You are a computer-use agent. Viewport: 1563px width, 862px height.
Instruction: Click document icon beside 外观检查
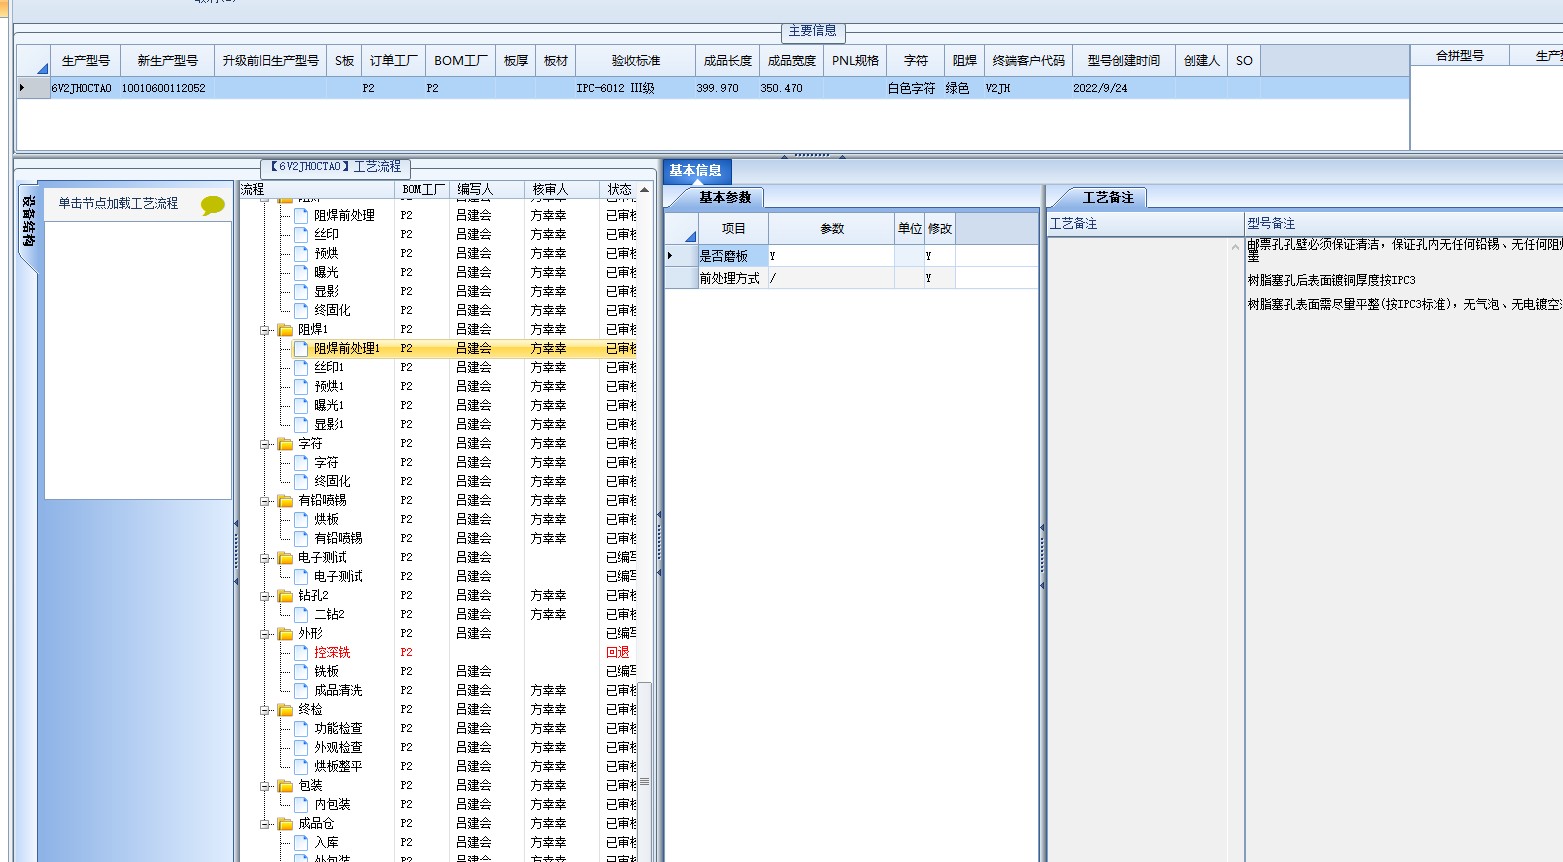click(x=301, y=747)
